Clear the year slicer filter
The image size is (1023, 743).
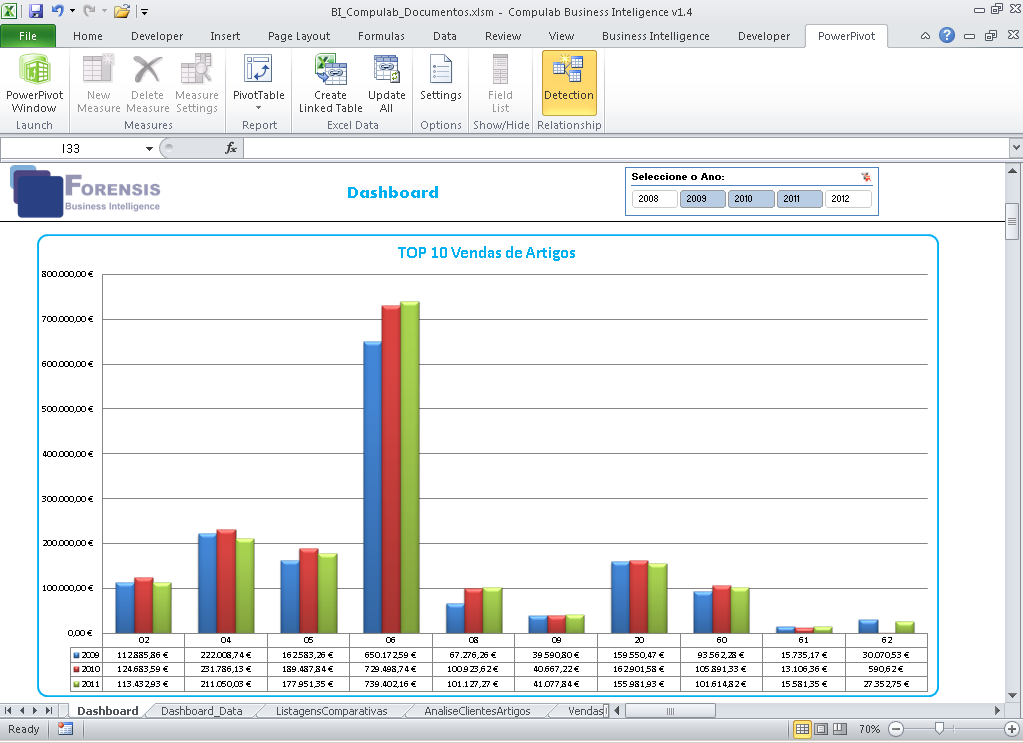(865, 177)
